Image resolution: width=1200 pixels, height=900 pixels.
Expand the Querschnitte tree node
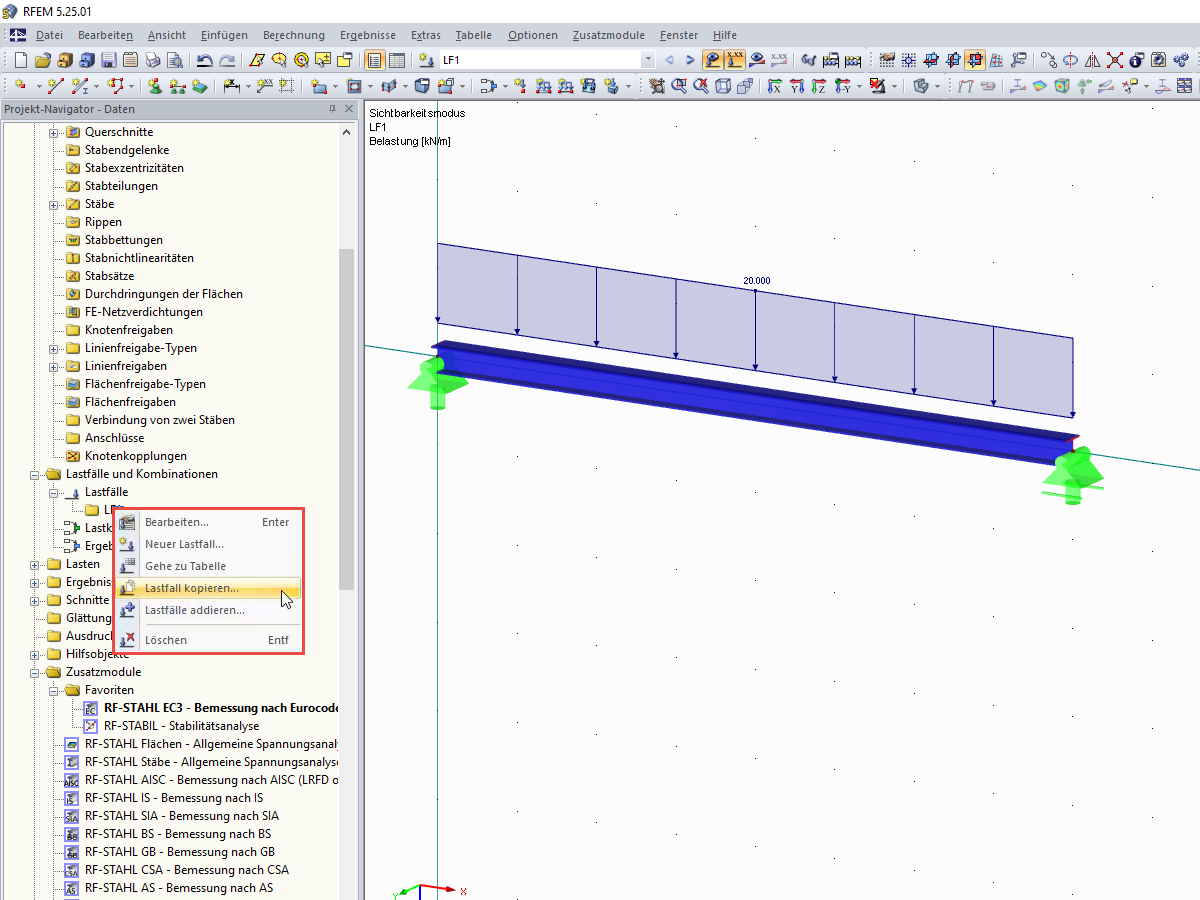(x=55, y=132)
